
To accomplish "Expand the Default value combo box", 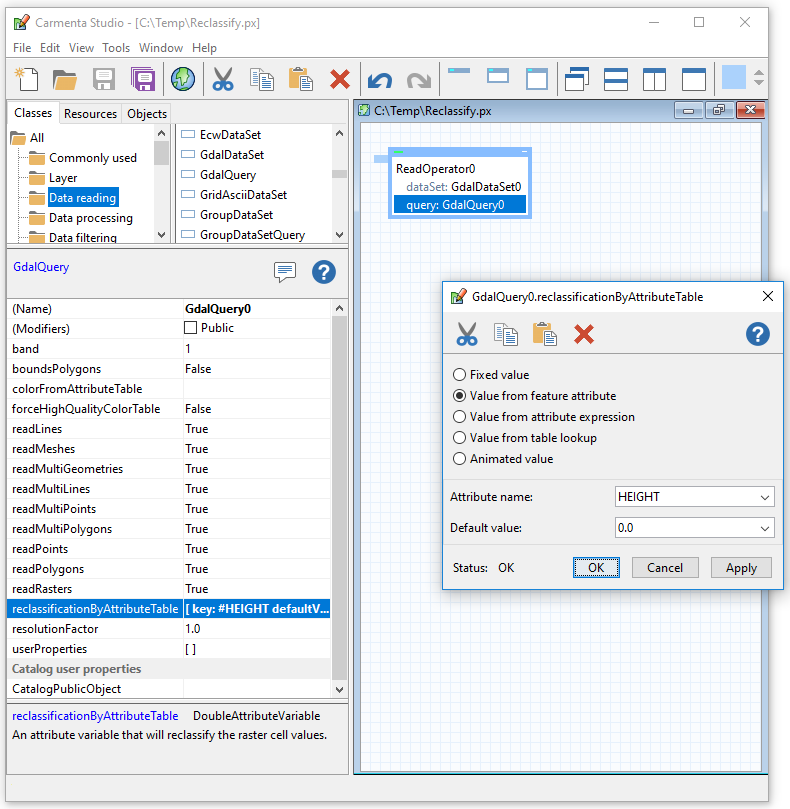I will point(765,528).
